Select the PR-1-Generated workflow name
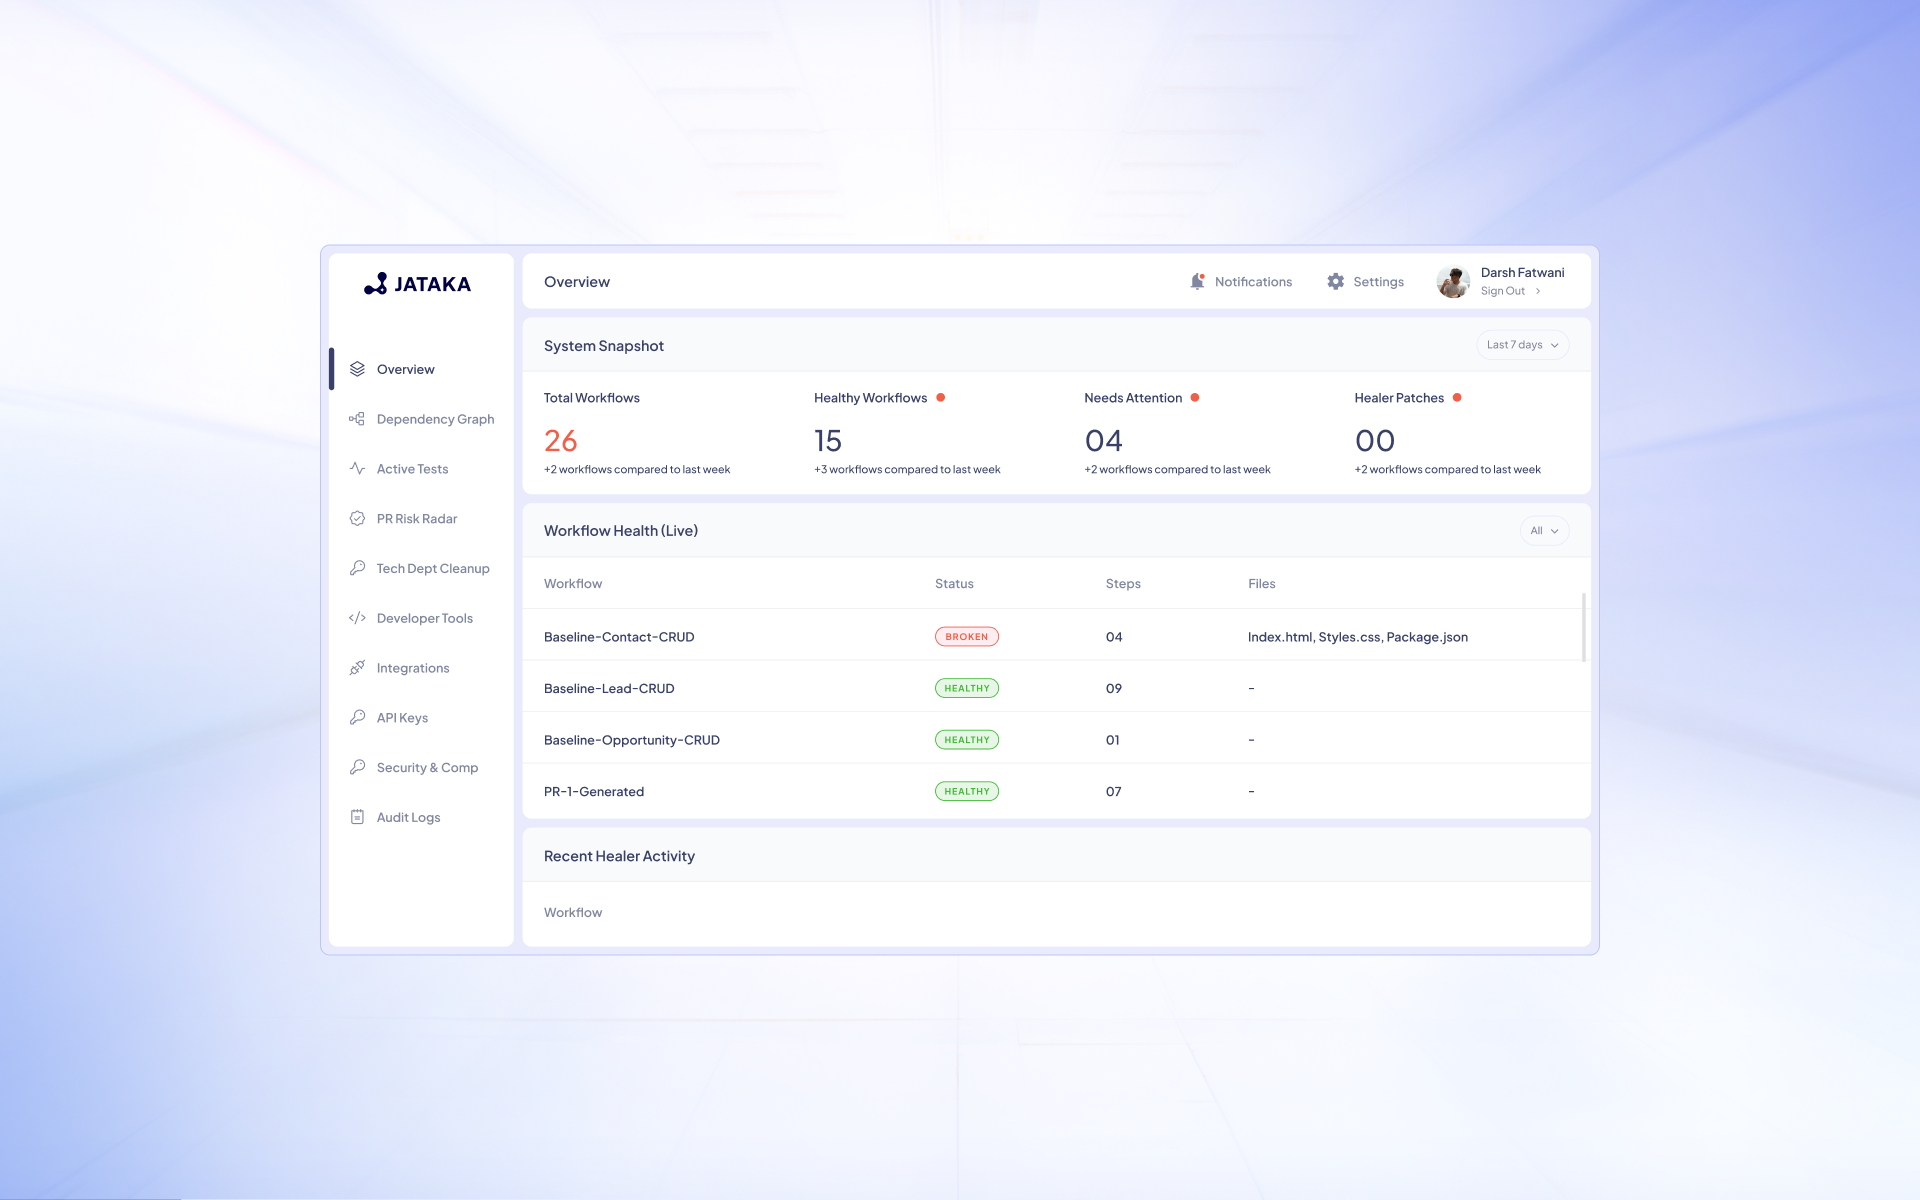Viewport: 1920px width, 1200px height. coord(594,792)
